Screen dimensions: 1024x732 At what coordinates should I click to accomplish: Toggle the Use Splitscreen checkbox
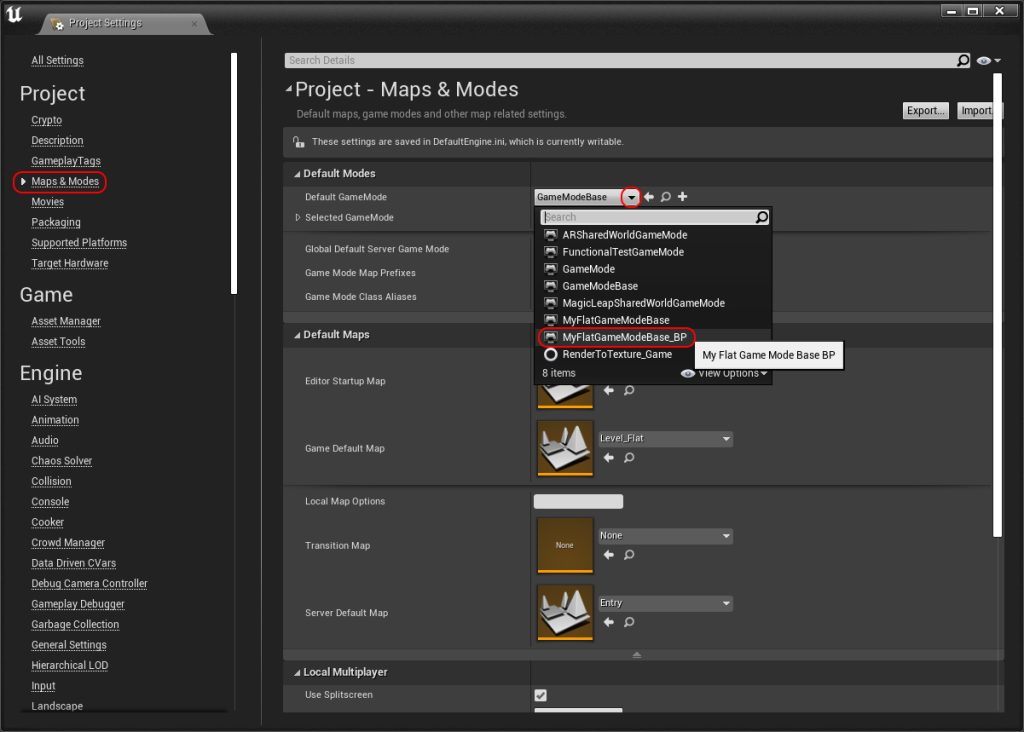pyautogui.click(x=540, y=695)
